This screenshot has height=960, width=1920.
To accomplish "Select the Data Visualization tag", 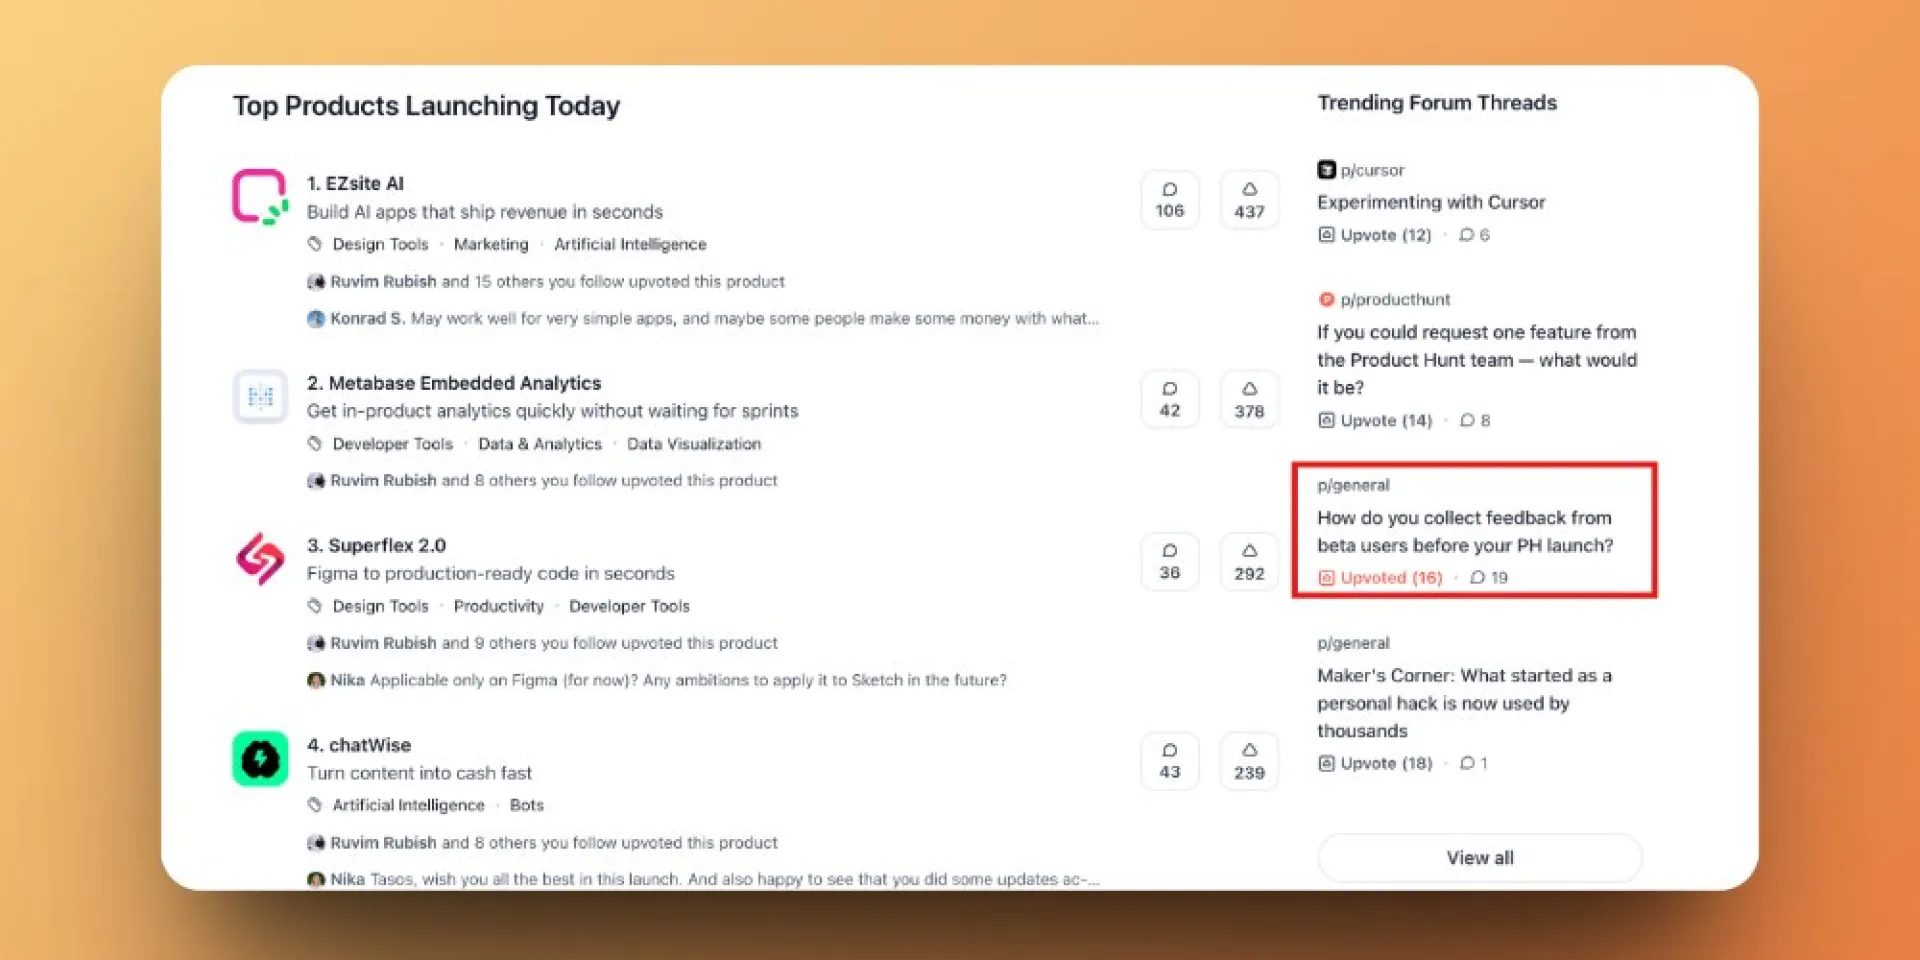I will 694,444.
